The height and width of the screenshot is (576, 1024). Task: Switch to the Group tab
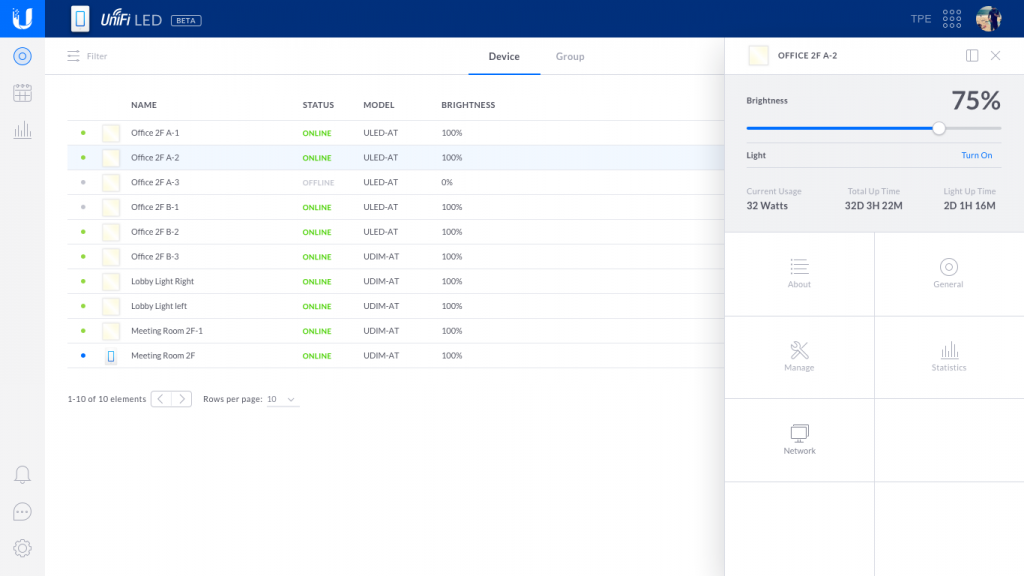click(x=570, y=57)
